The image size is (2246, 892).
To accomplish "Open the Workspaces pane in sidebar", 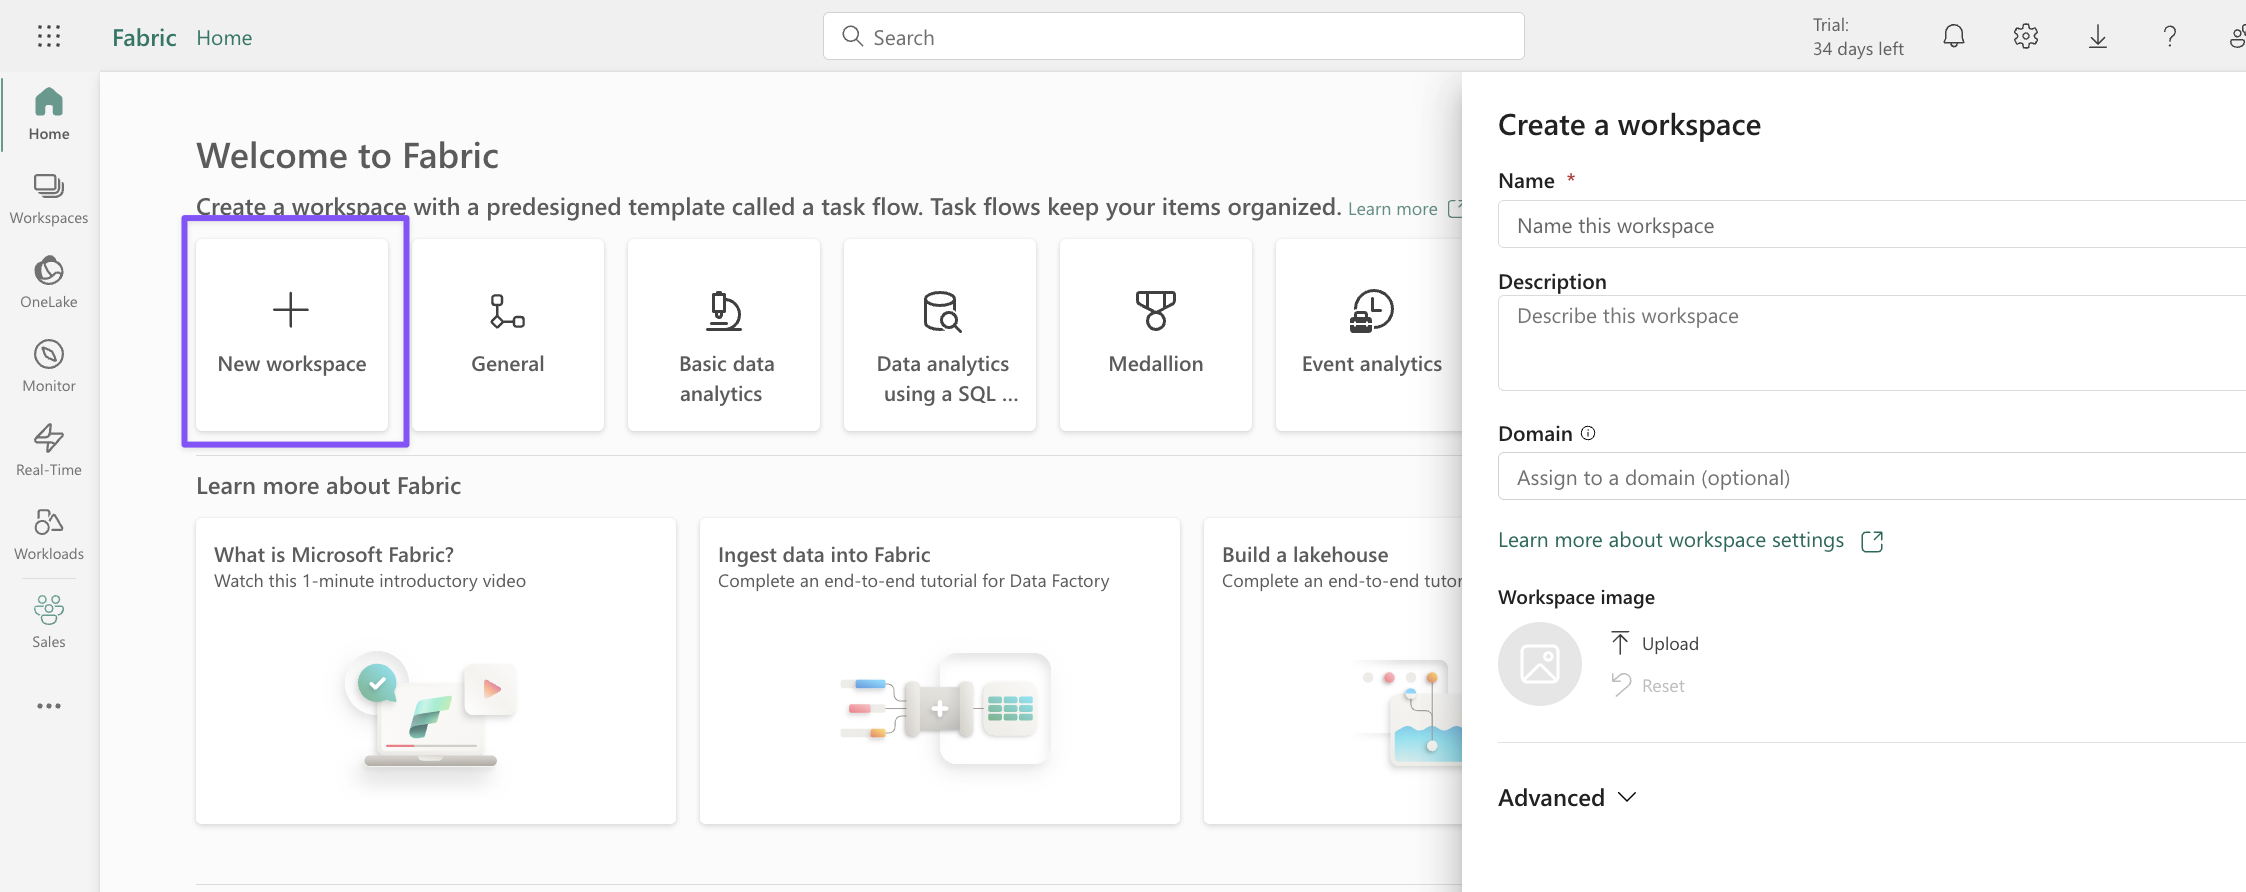I will 49,199.
